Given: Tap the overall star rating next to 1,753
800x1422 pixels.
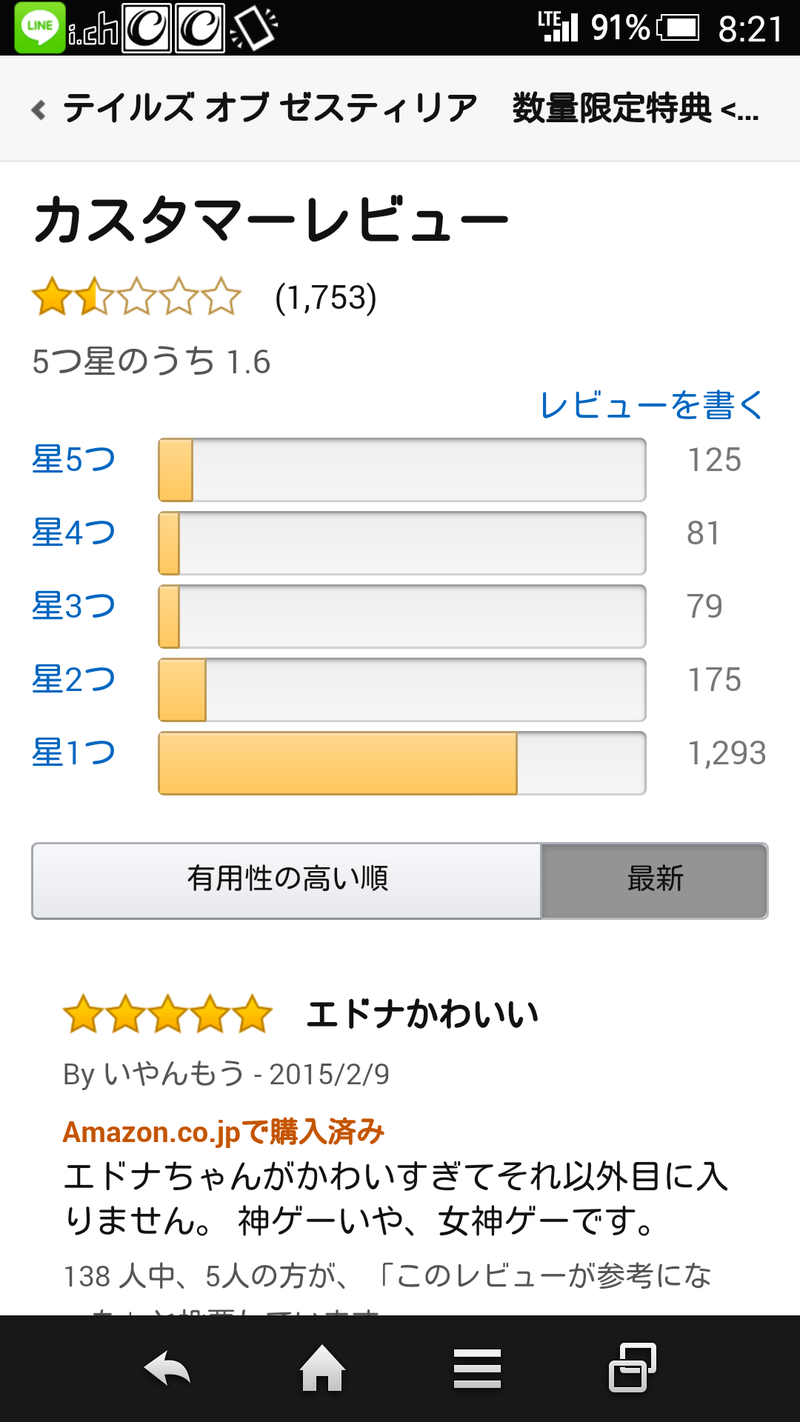Looking at the screenshot, I should click(x=137, y=298).
